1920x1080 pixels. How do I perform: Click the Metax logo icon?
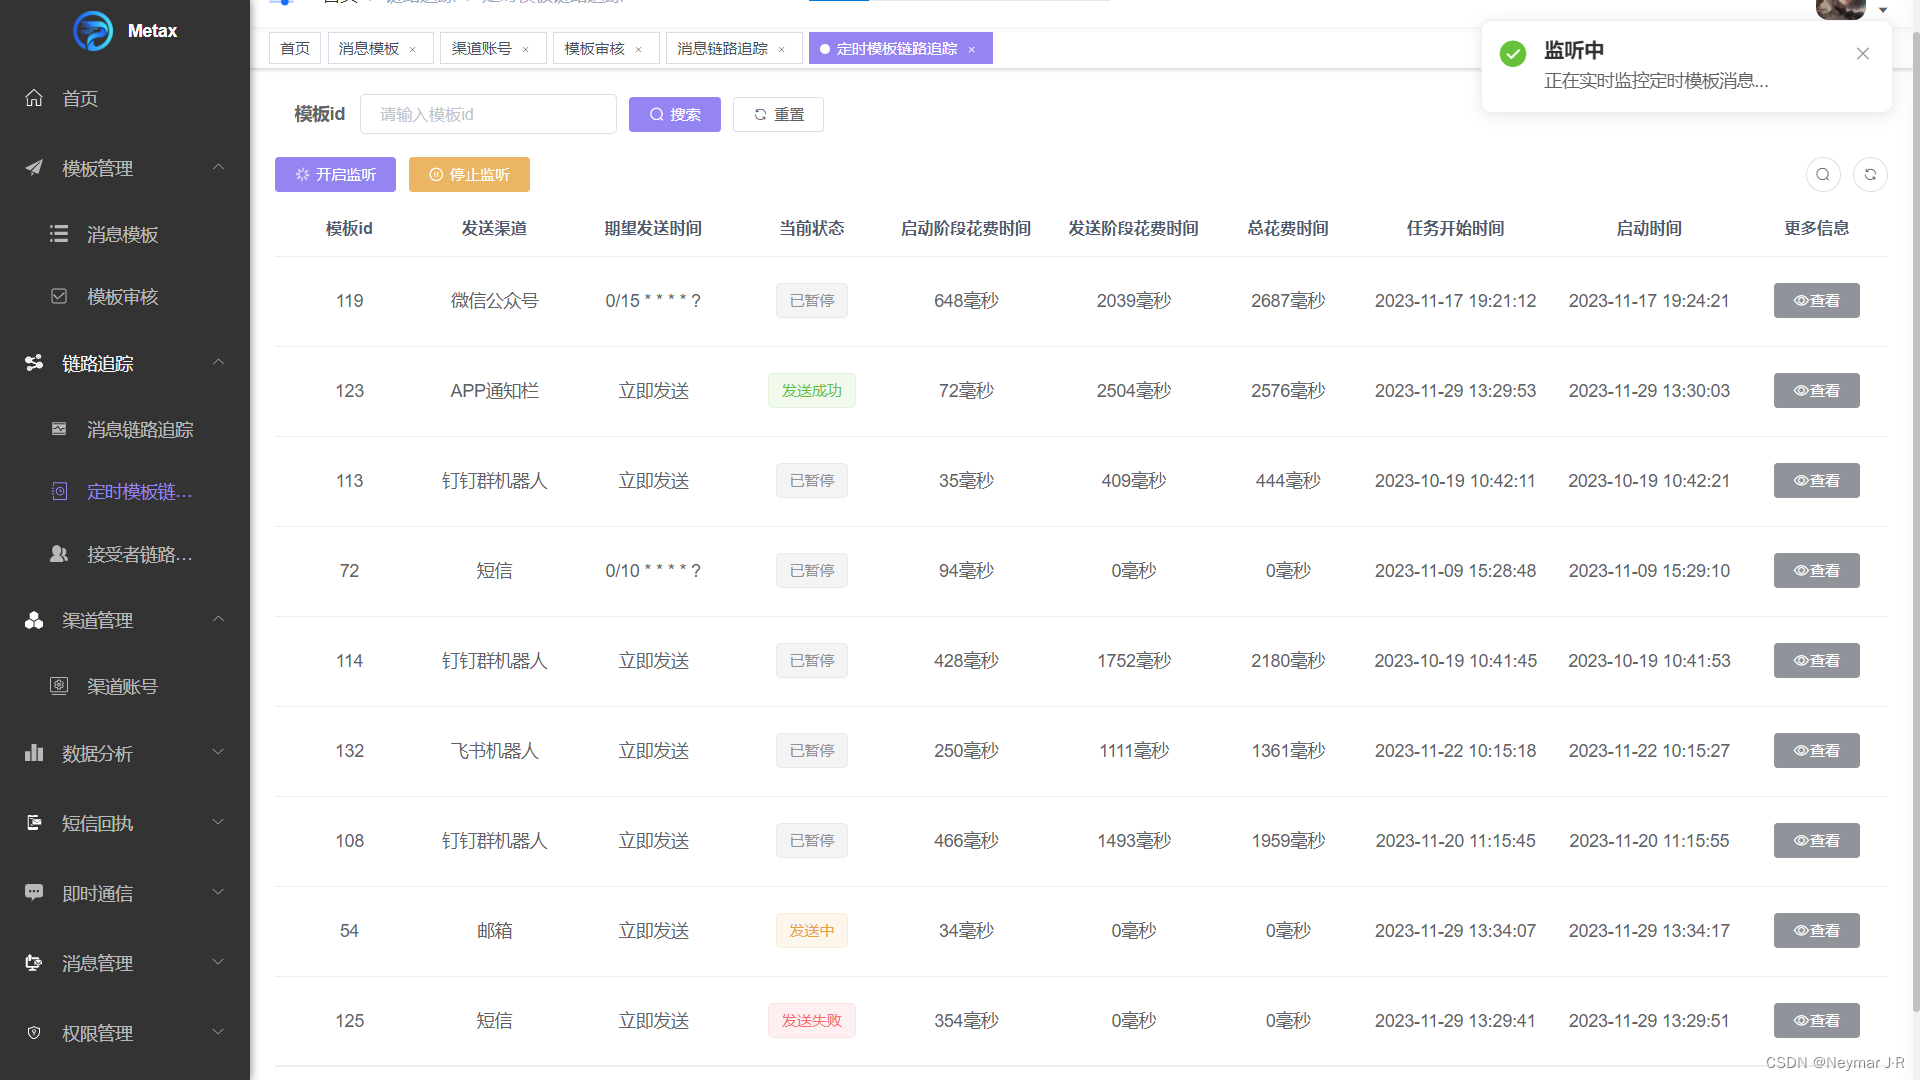93,31
